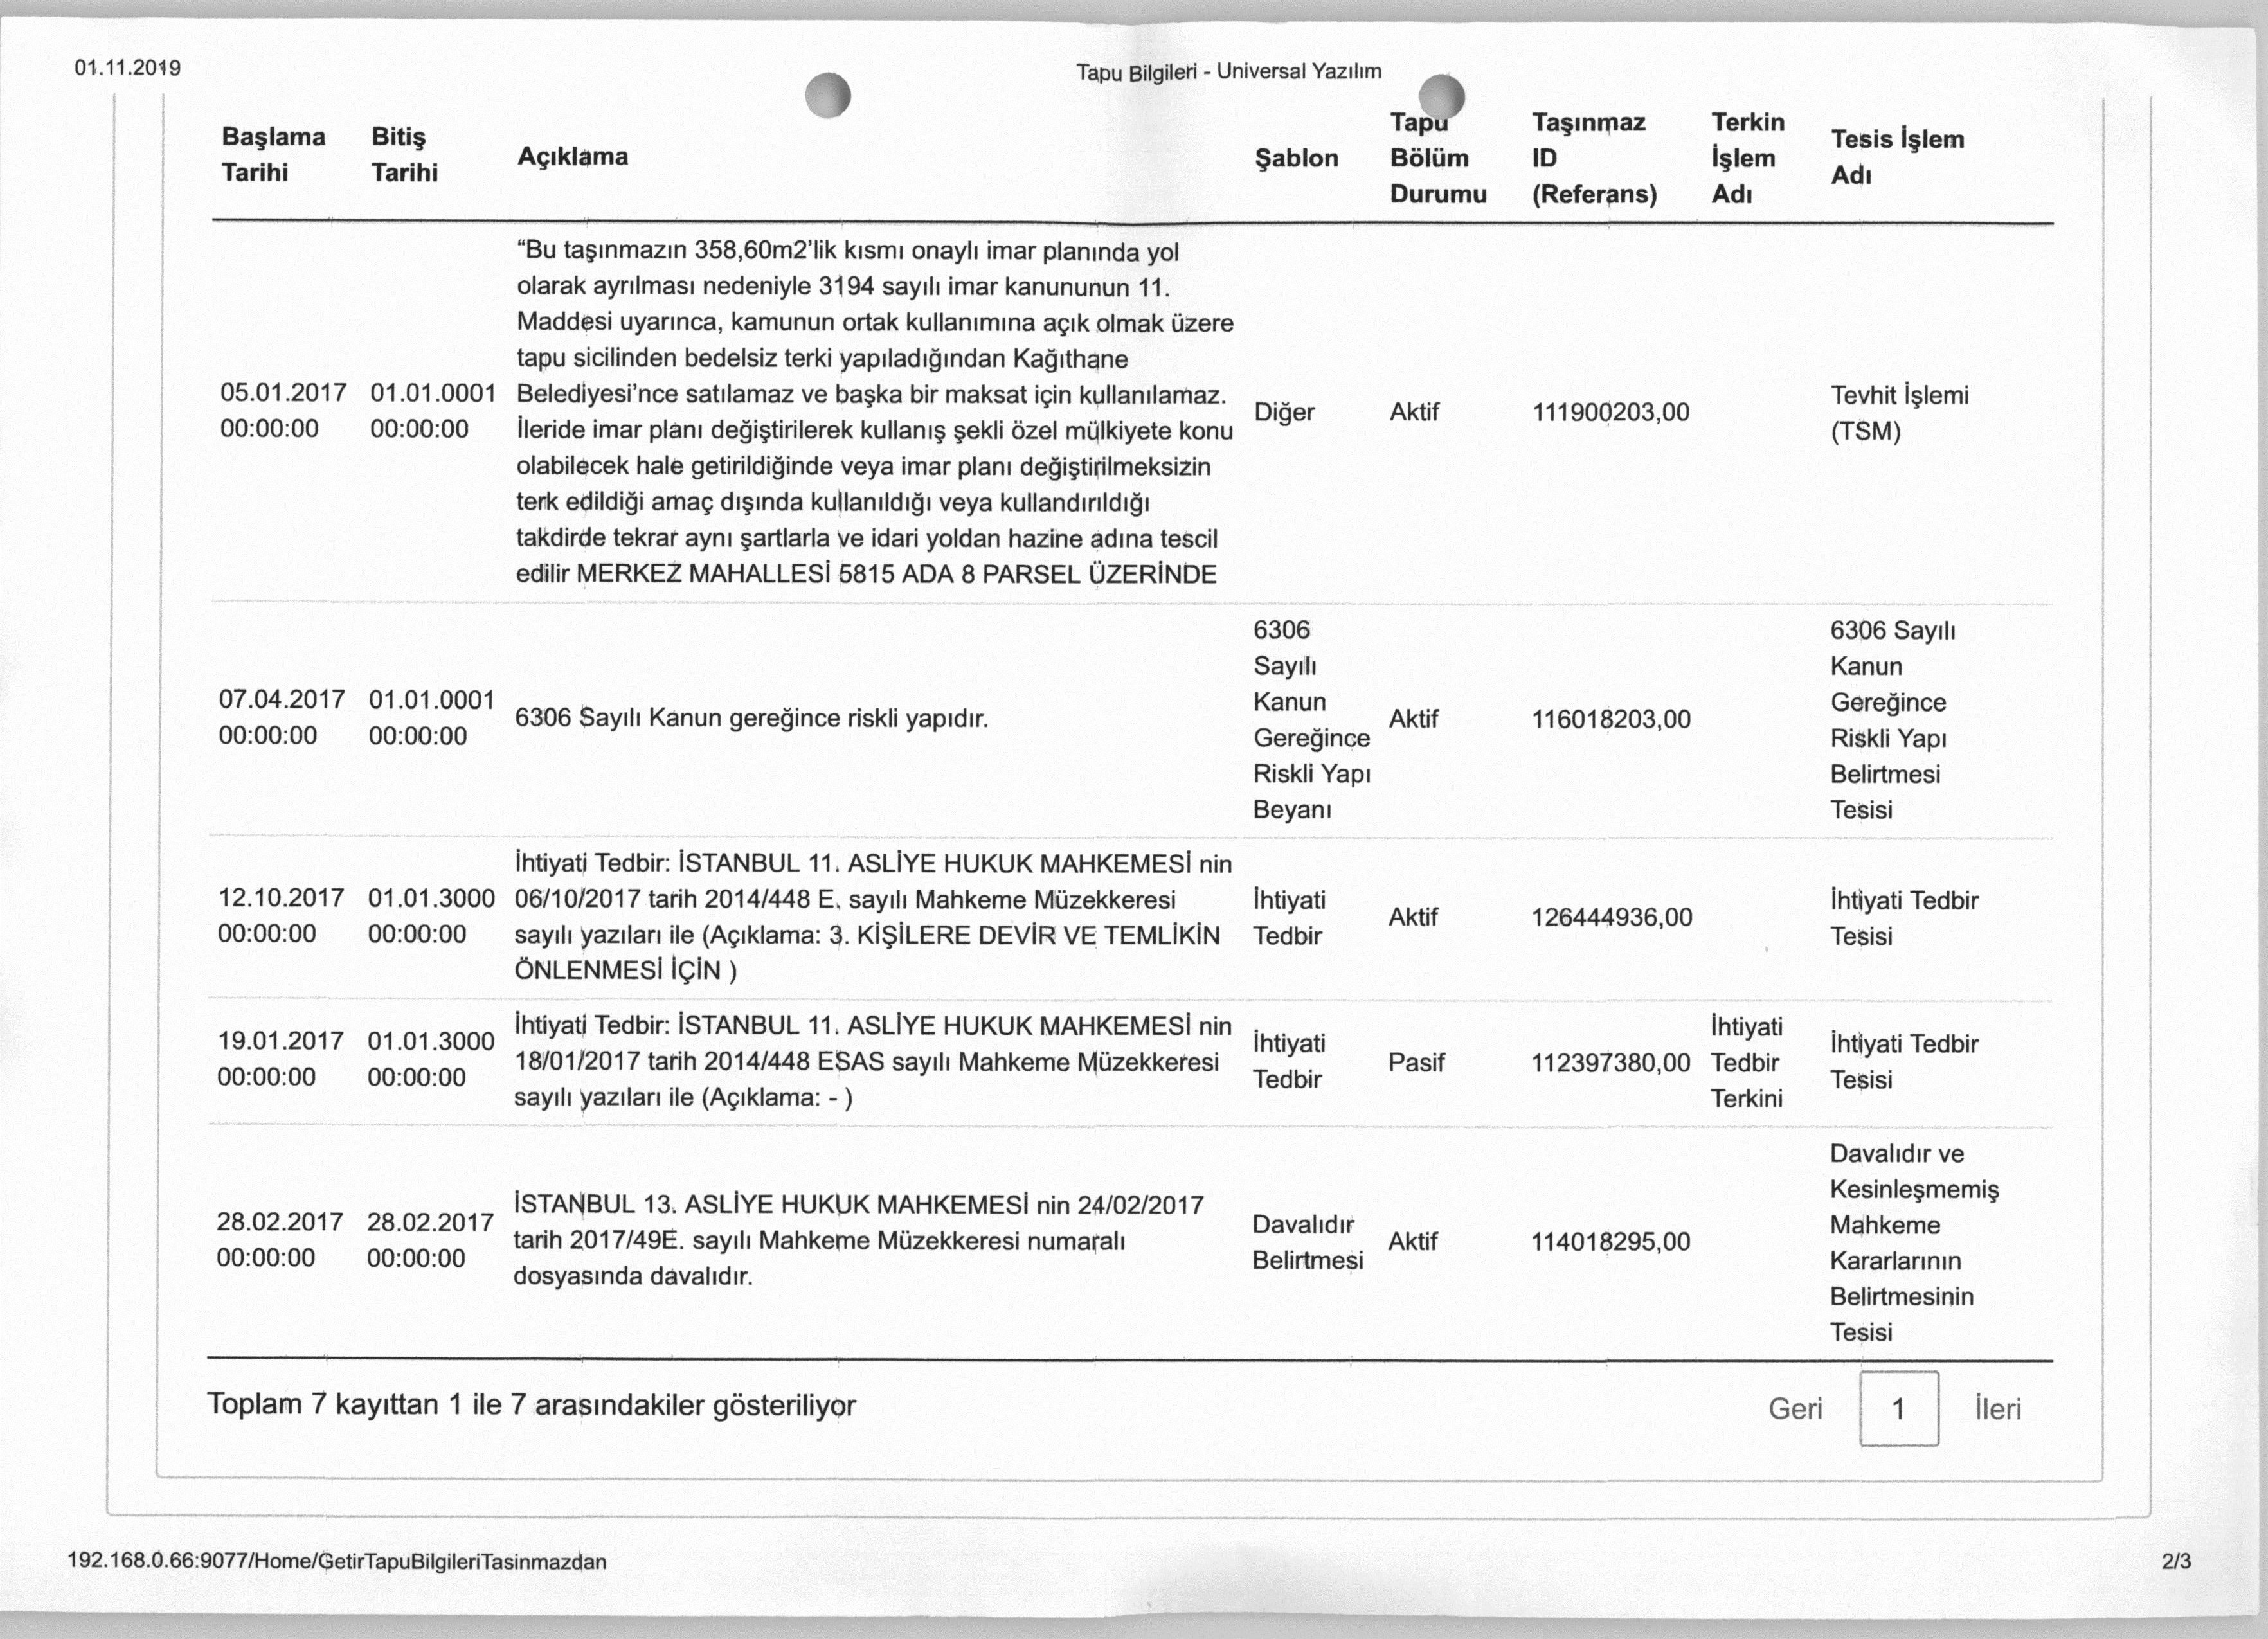Select the Pasif status cell

point(1416,1062)
